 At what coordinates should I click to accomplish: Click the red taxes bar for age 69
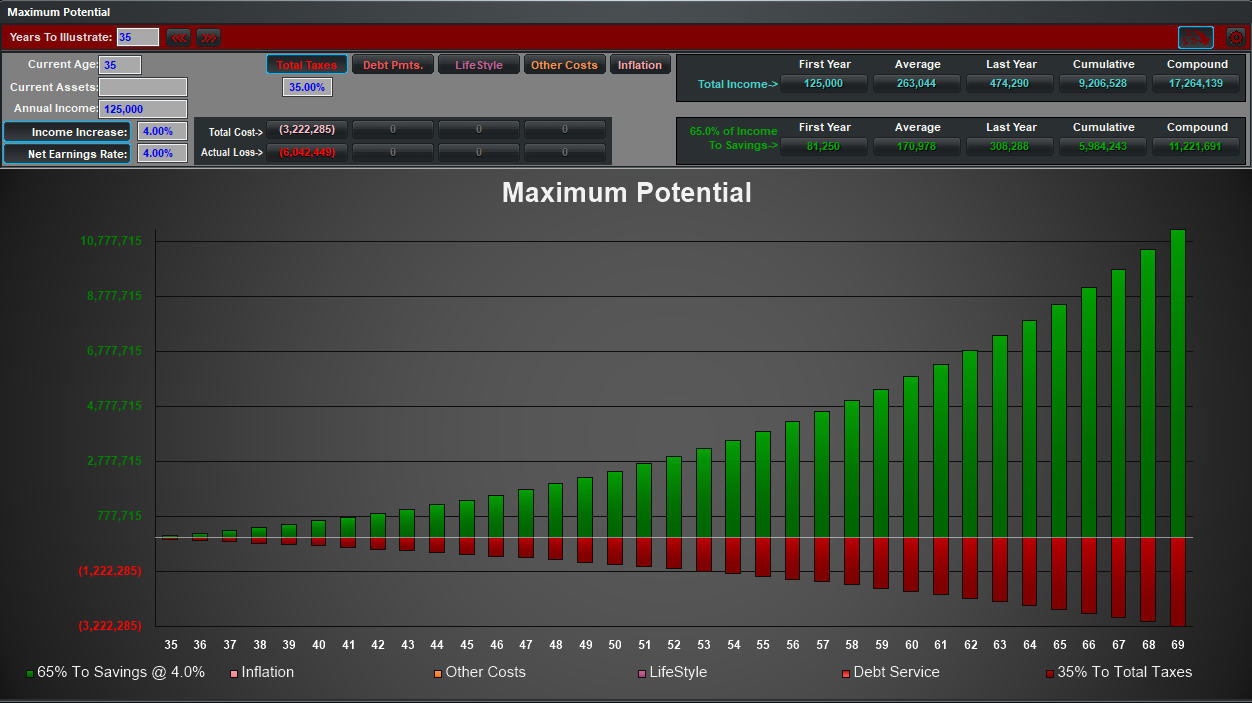click(x=1178, y=581)
